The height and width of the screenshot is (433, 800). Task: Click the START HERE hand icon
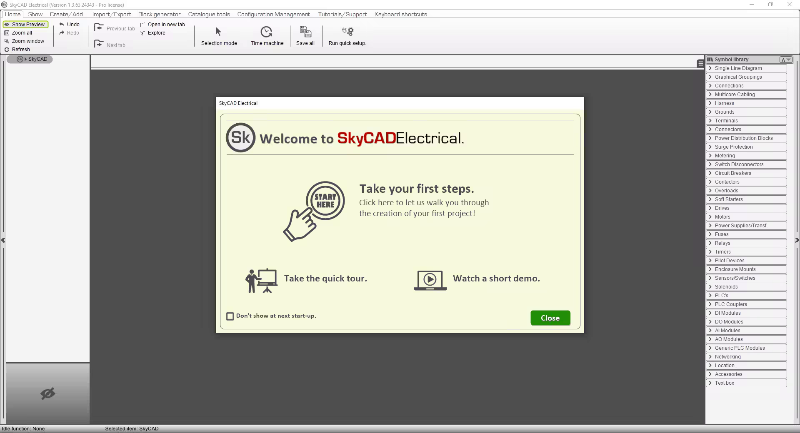coord(314,207)
